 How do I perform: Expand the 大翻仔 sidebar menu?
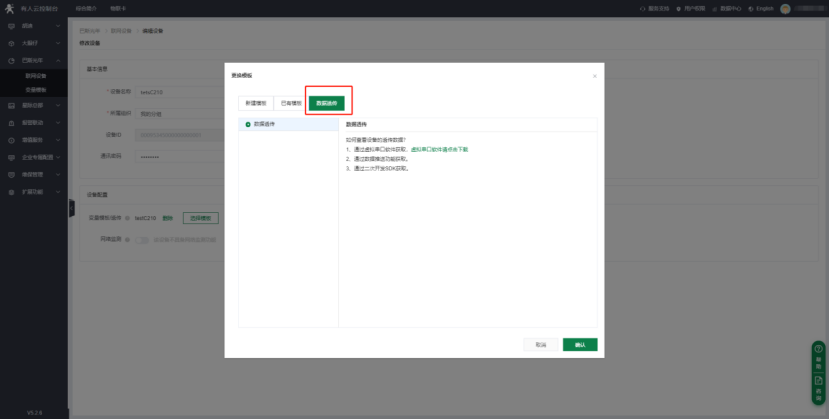click(34, 42)
